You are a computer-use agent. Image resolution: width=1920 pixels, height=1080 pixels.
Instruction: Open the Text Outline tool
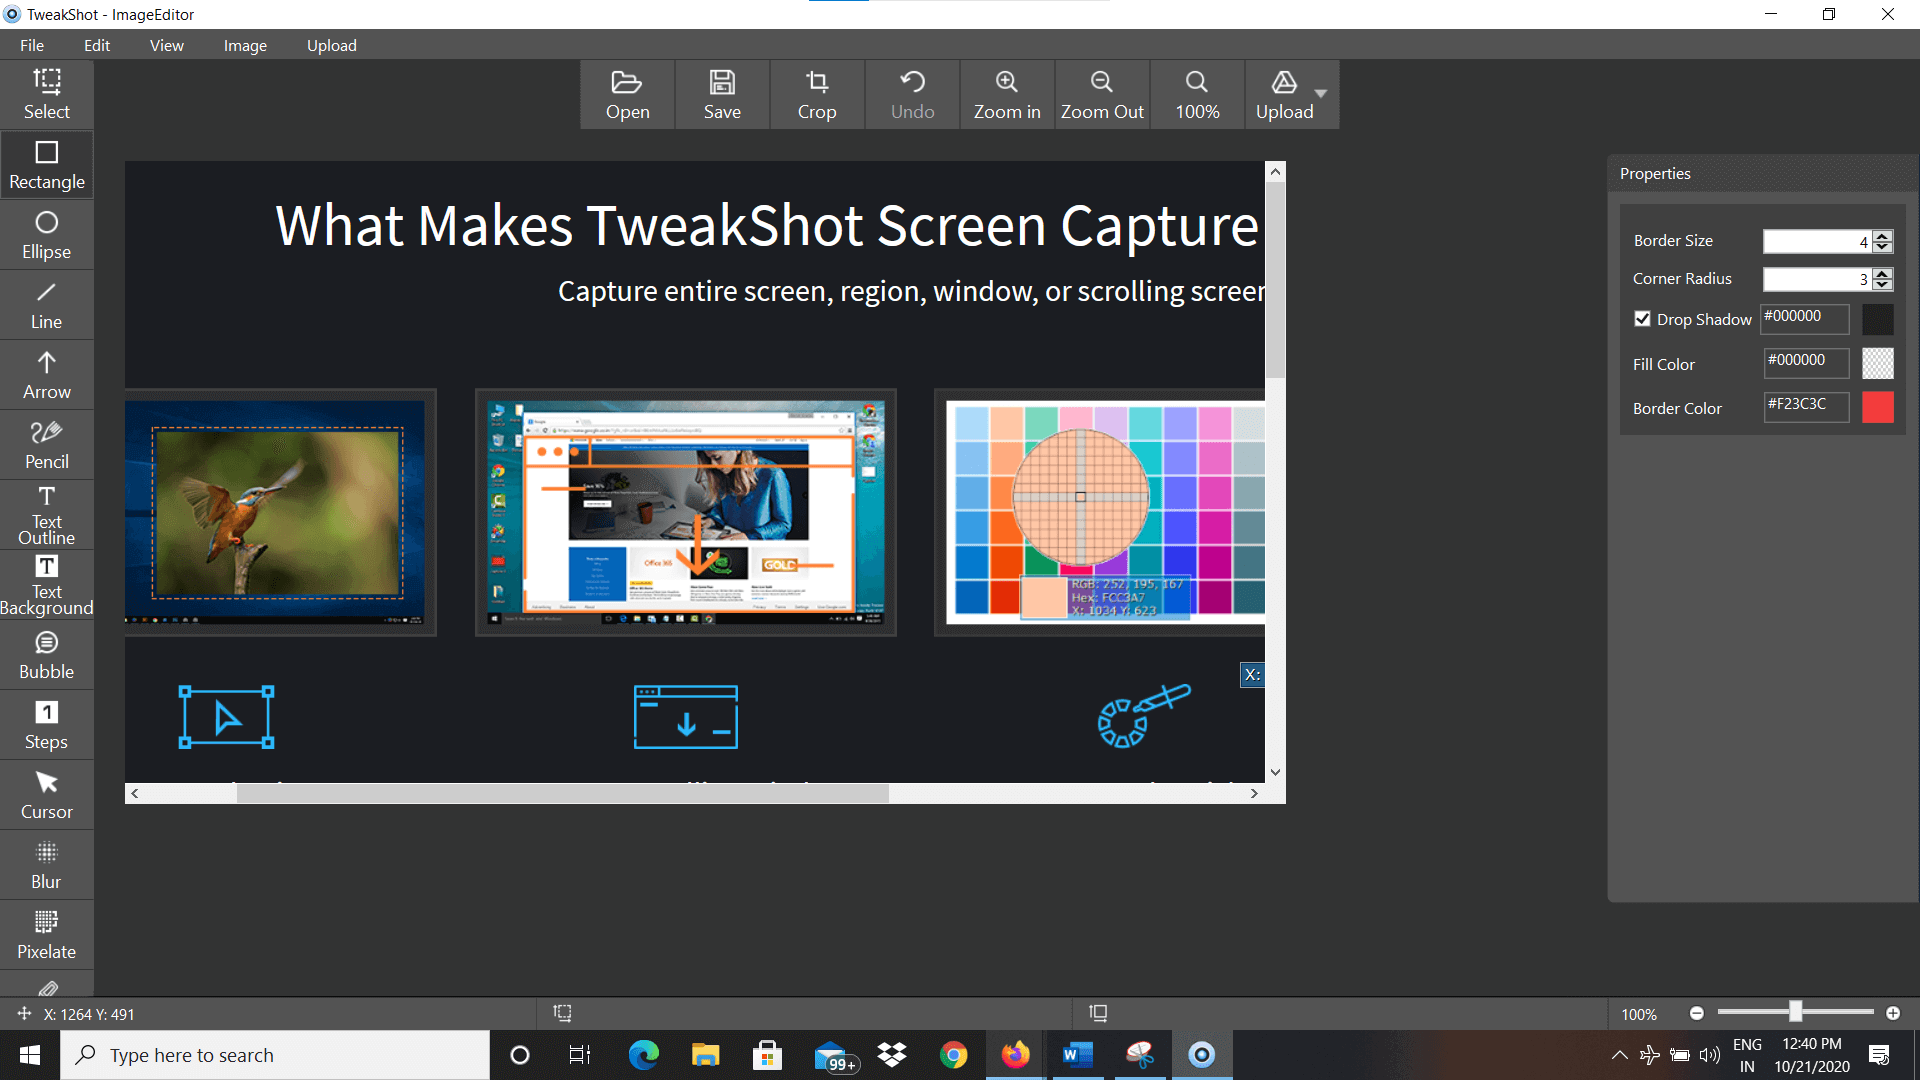(x=46, y=513)
